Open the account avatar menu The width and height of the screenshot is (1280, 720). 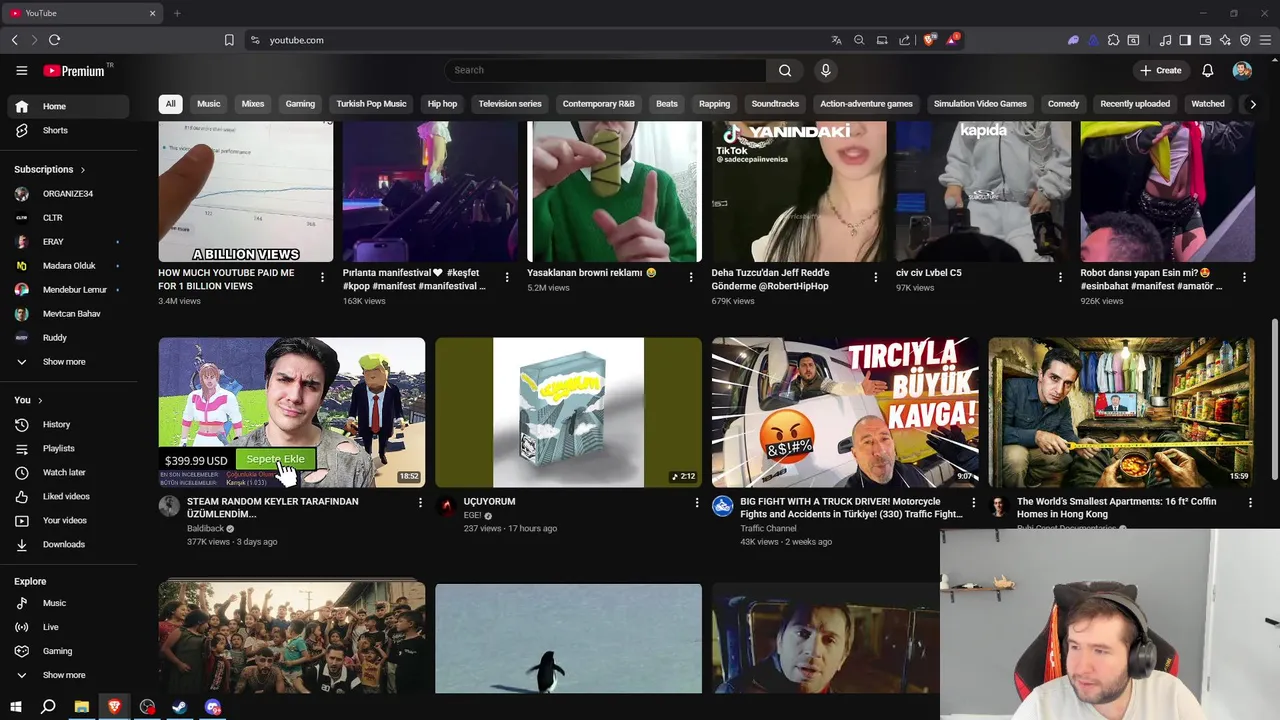[x=1242, y=70]
